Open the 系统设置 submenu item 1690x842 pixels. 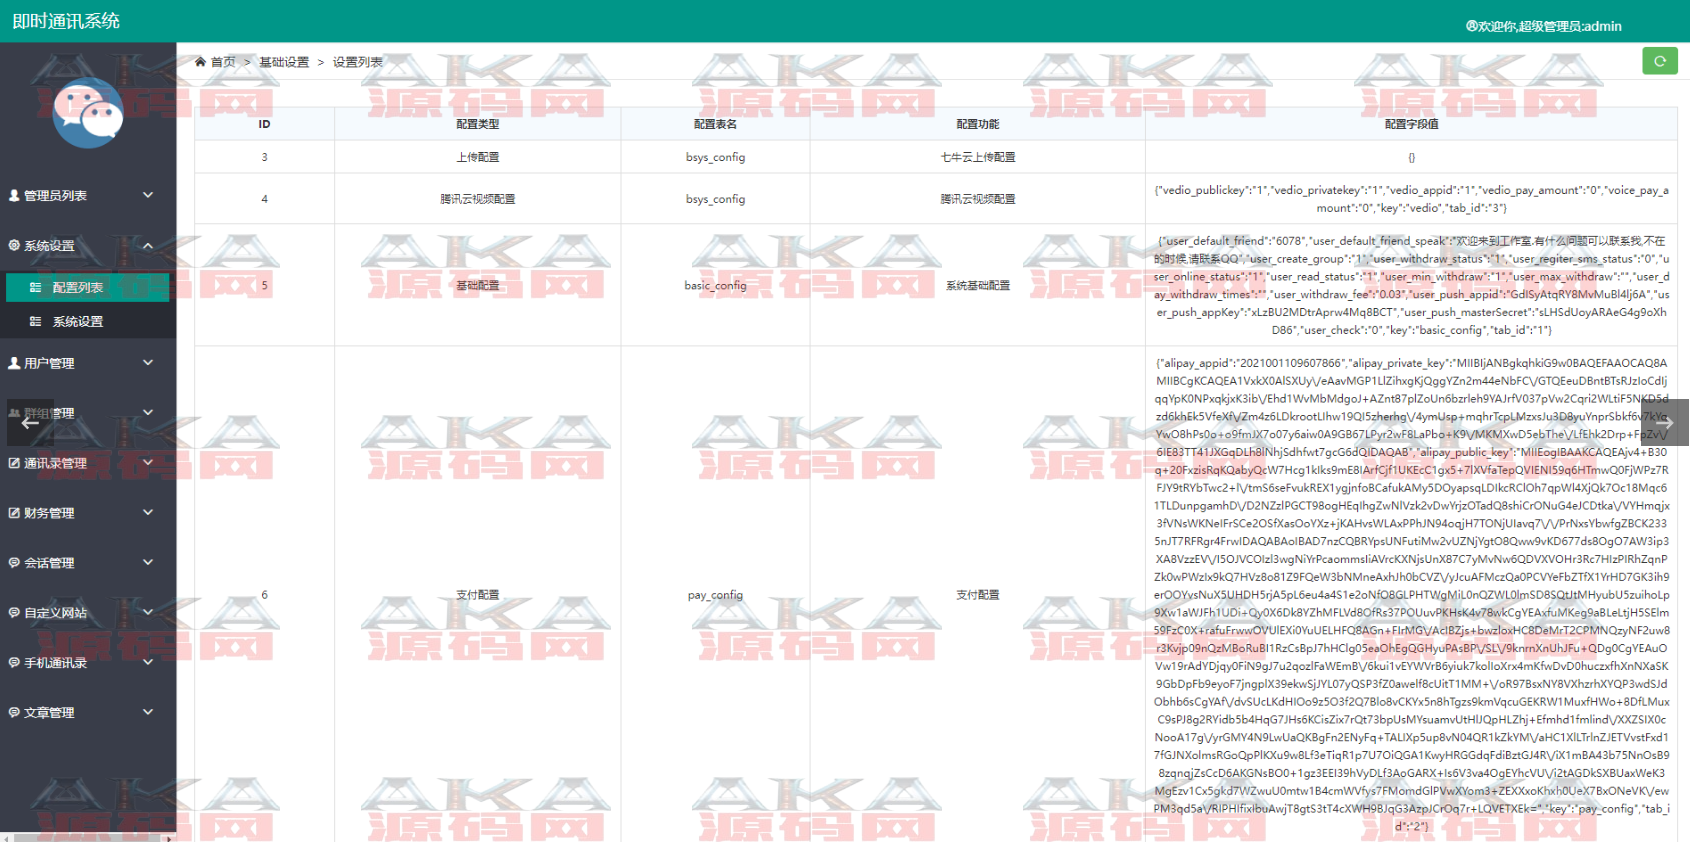pos(77,322)
